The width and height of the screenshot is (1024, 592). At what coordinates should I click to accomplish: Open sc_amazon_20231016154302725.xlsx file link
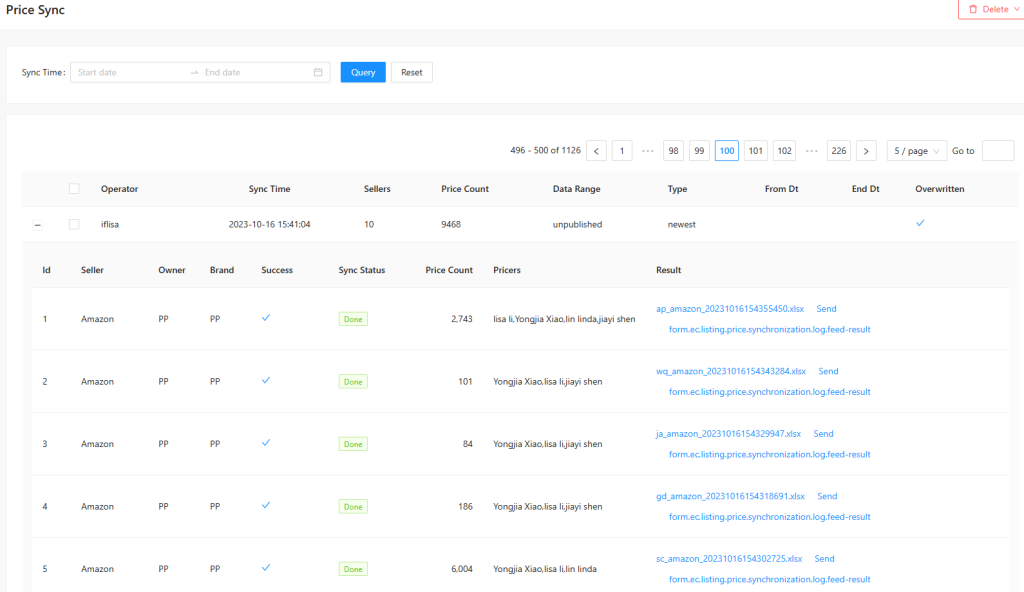click(x=729, y=559)
